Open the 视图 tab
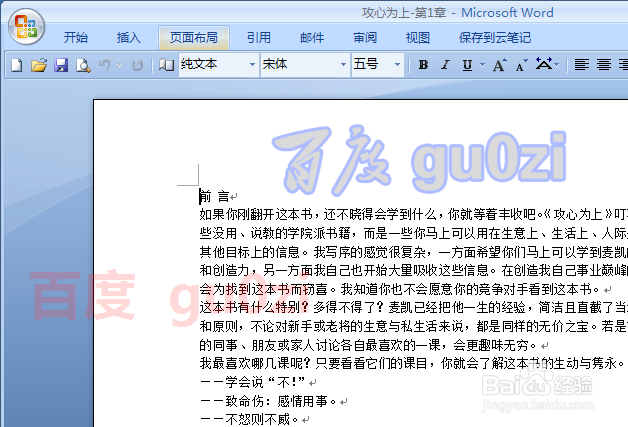The image size is (628, 427). click(418, 38)
